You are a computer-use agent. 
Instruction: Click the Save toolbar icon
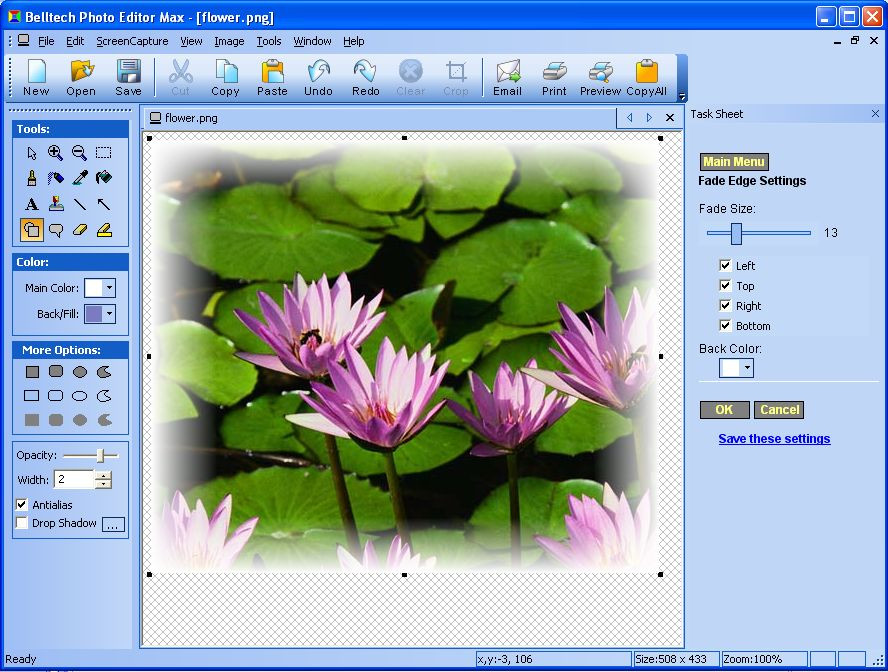click(x=129, y=78)
